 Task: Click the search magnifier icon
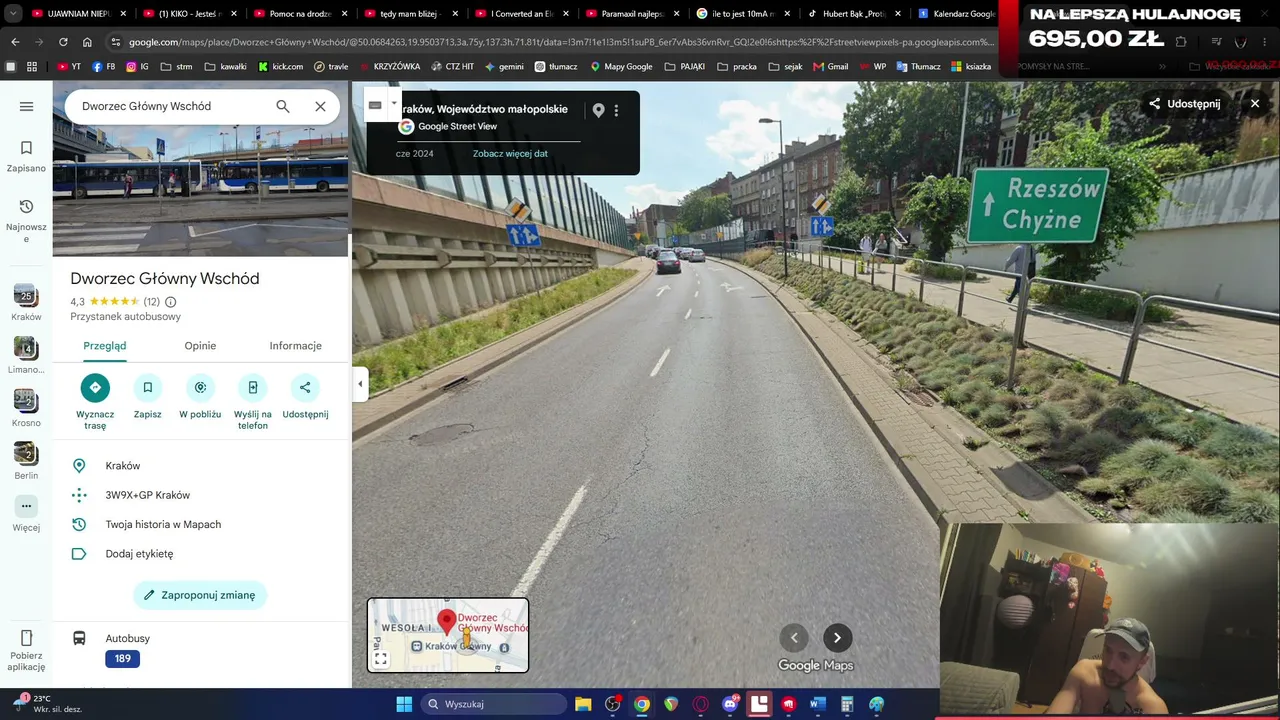click(x=283, y=106)
